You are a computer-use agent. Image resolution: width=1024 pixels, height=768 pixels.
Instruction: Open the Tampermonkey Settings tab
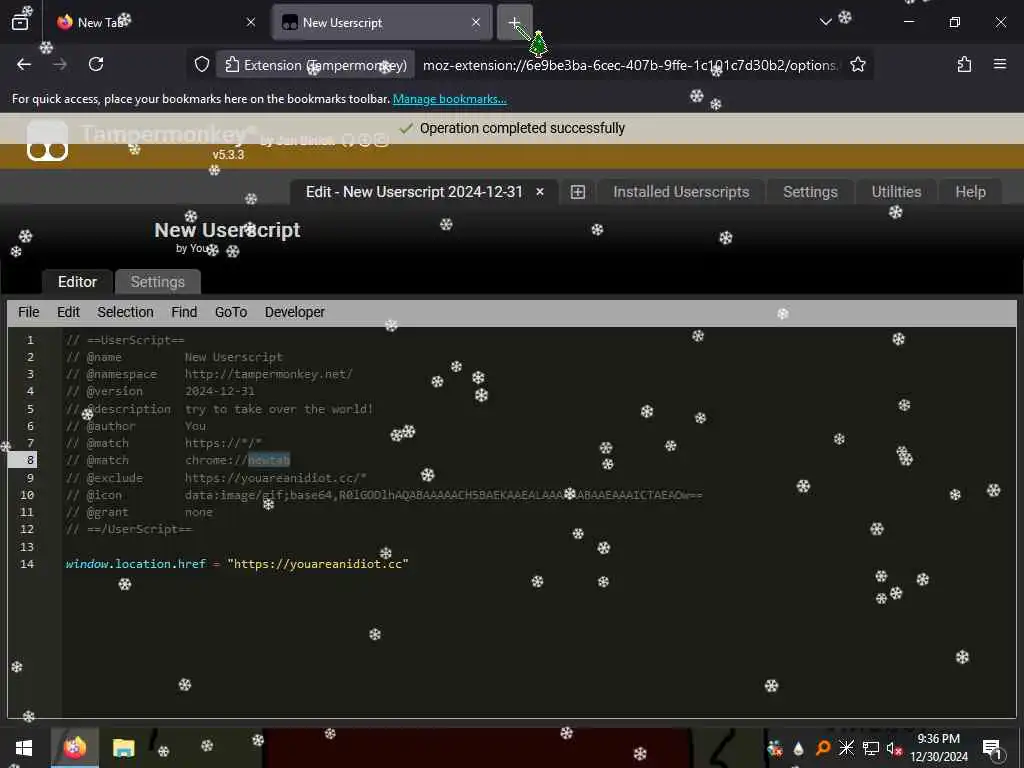pyautogui.click(x=810, y=192)
